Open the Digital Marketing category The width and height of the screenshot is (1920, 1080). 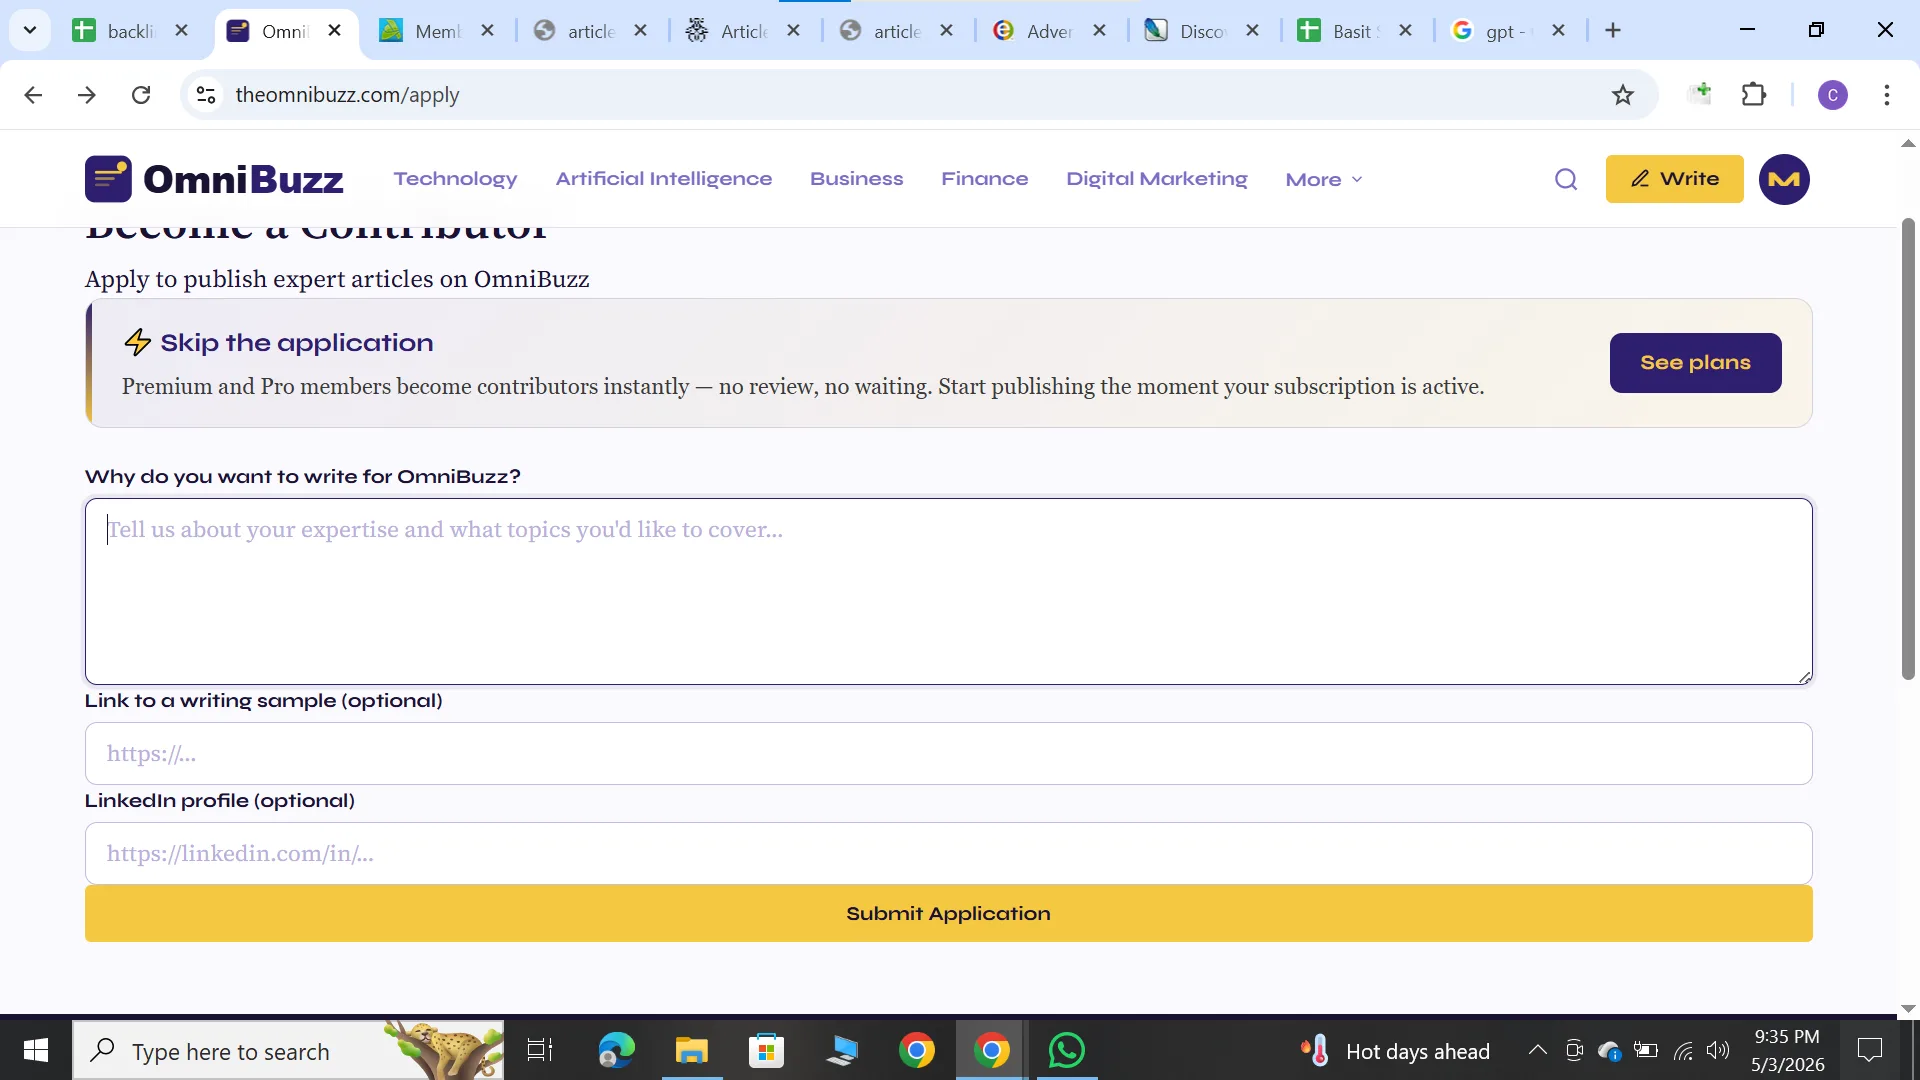point(1157,179)
